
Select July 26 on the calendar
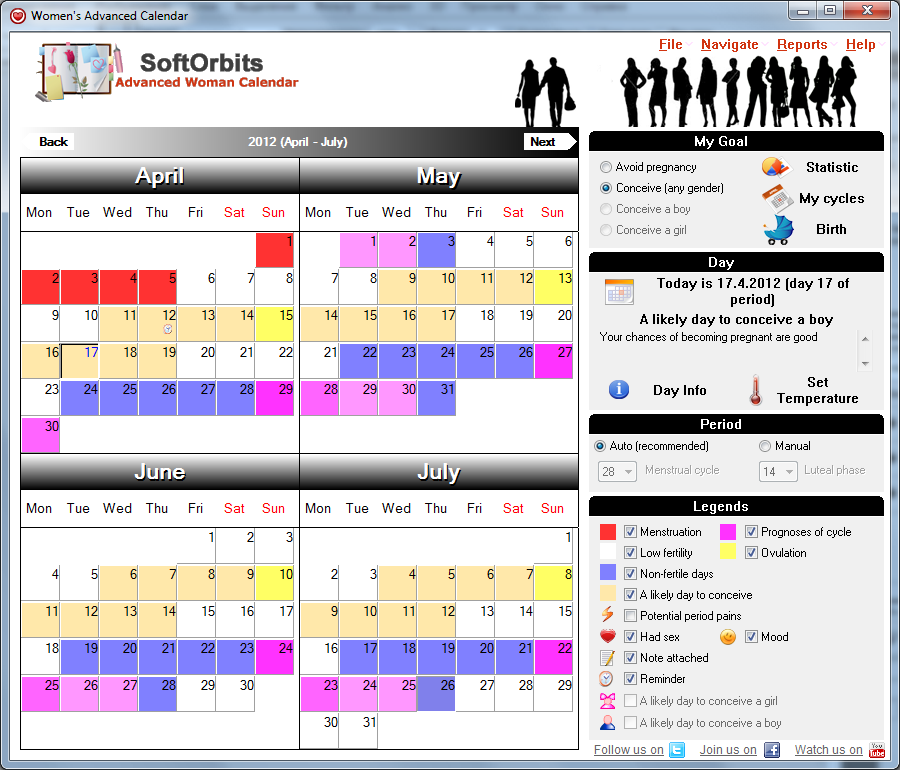[x=436, y=694]
